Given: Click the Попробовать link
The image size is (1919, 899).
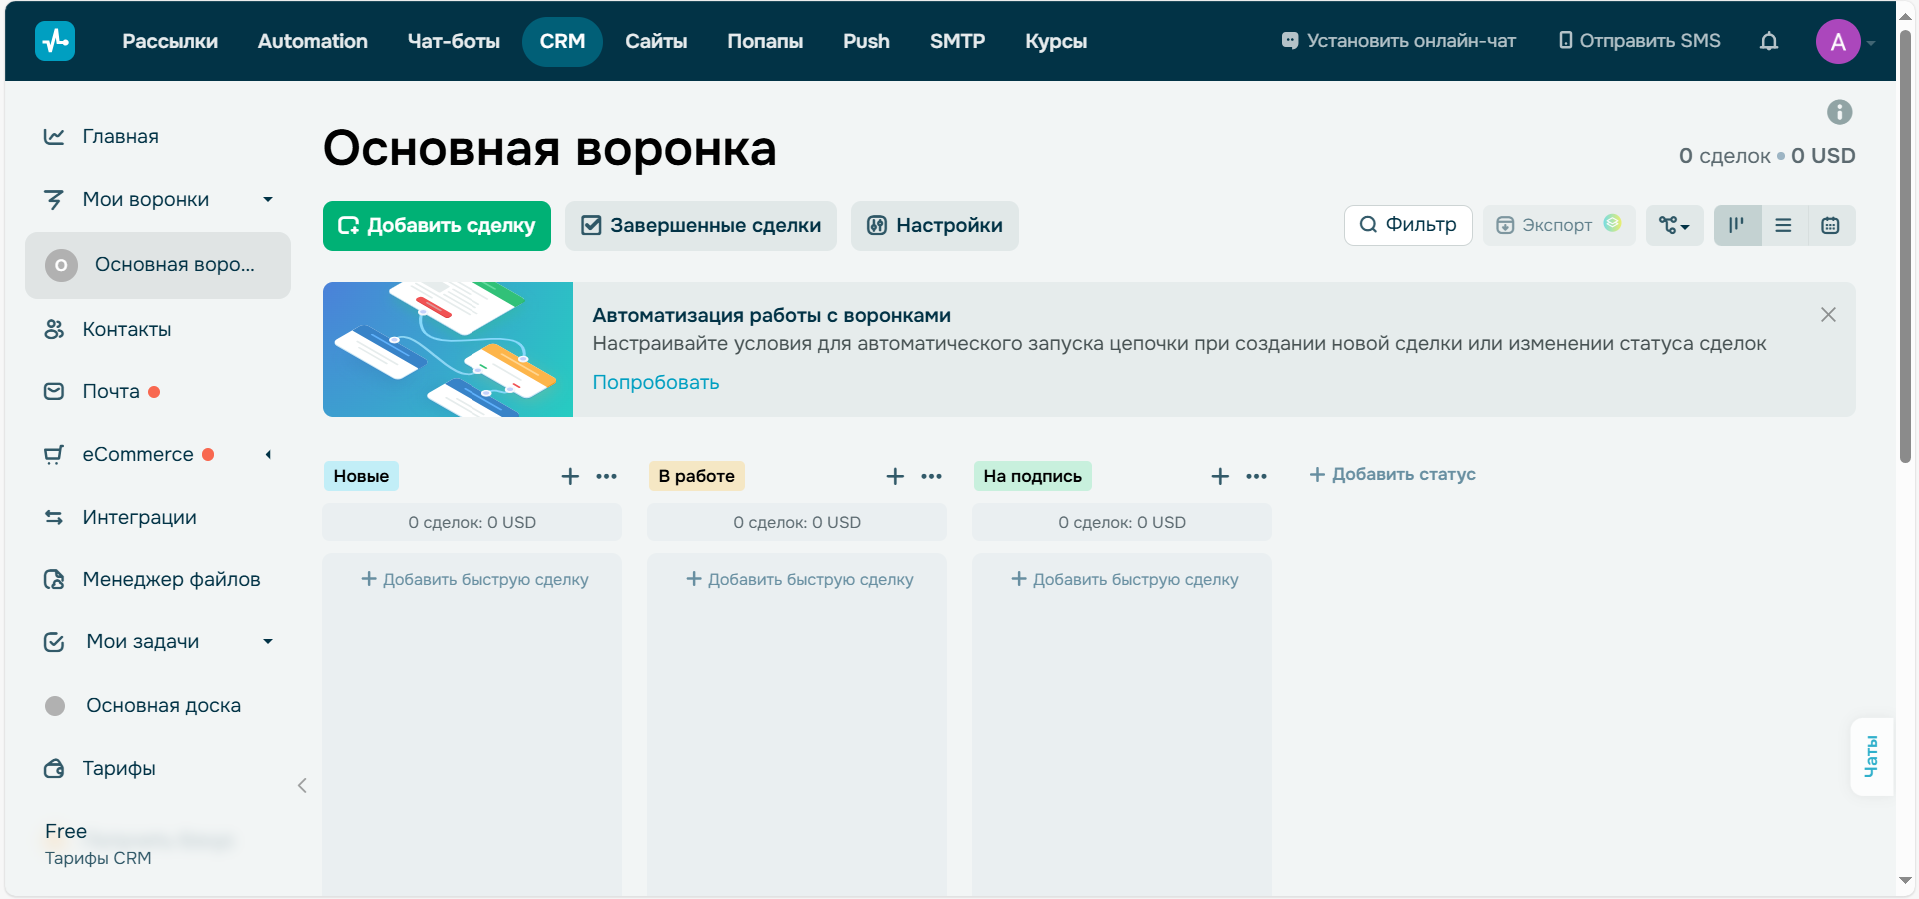Looking at the screenshot, I should (x=656, y=382).
